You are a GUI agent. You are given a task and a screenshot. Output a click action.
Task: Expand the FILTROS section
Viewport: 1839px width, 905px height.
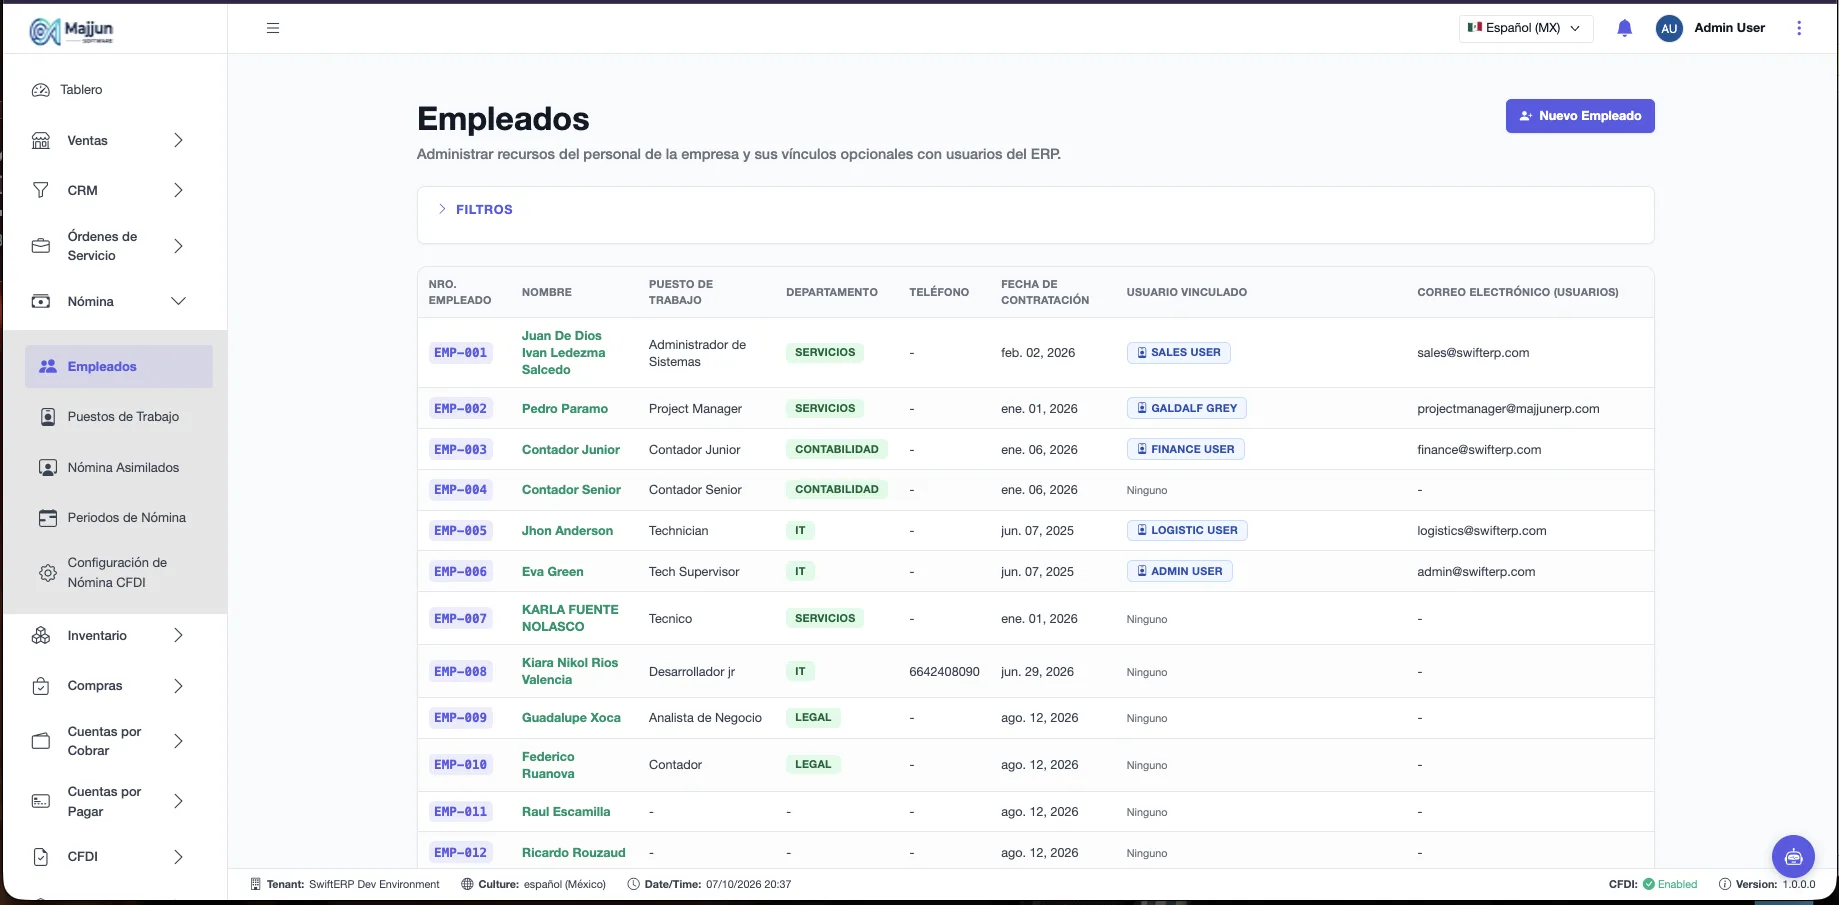pyautogui.click(x=475, y=209)
